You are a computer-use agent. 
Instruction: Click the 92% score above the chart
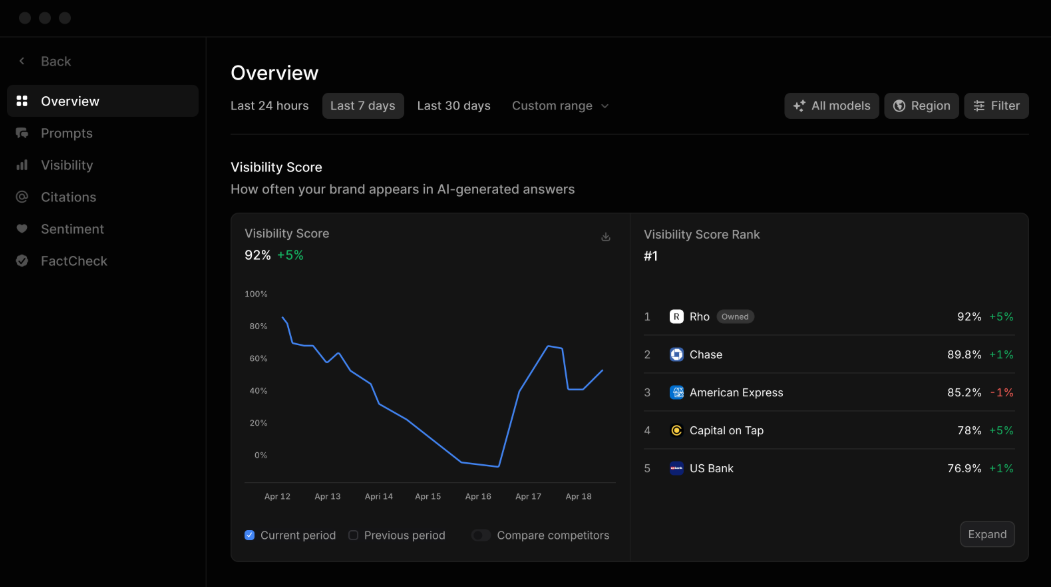pos(257,255)
